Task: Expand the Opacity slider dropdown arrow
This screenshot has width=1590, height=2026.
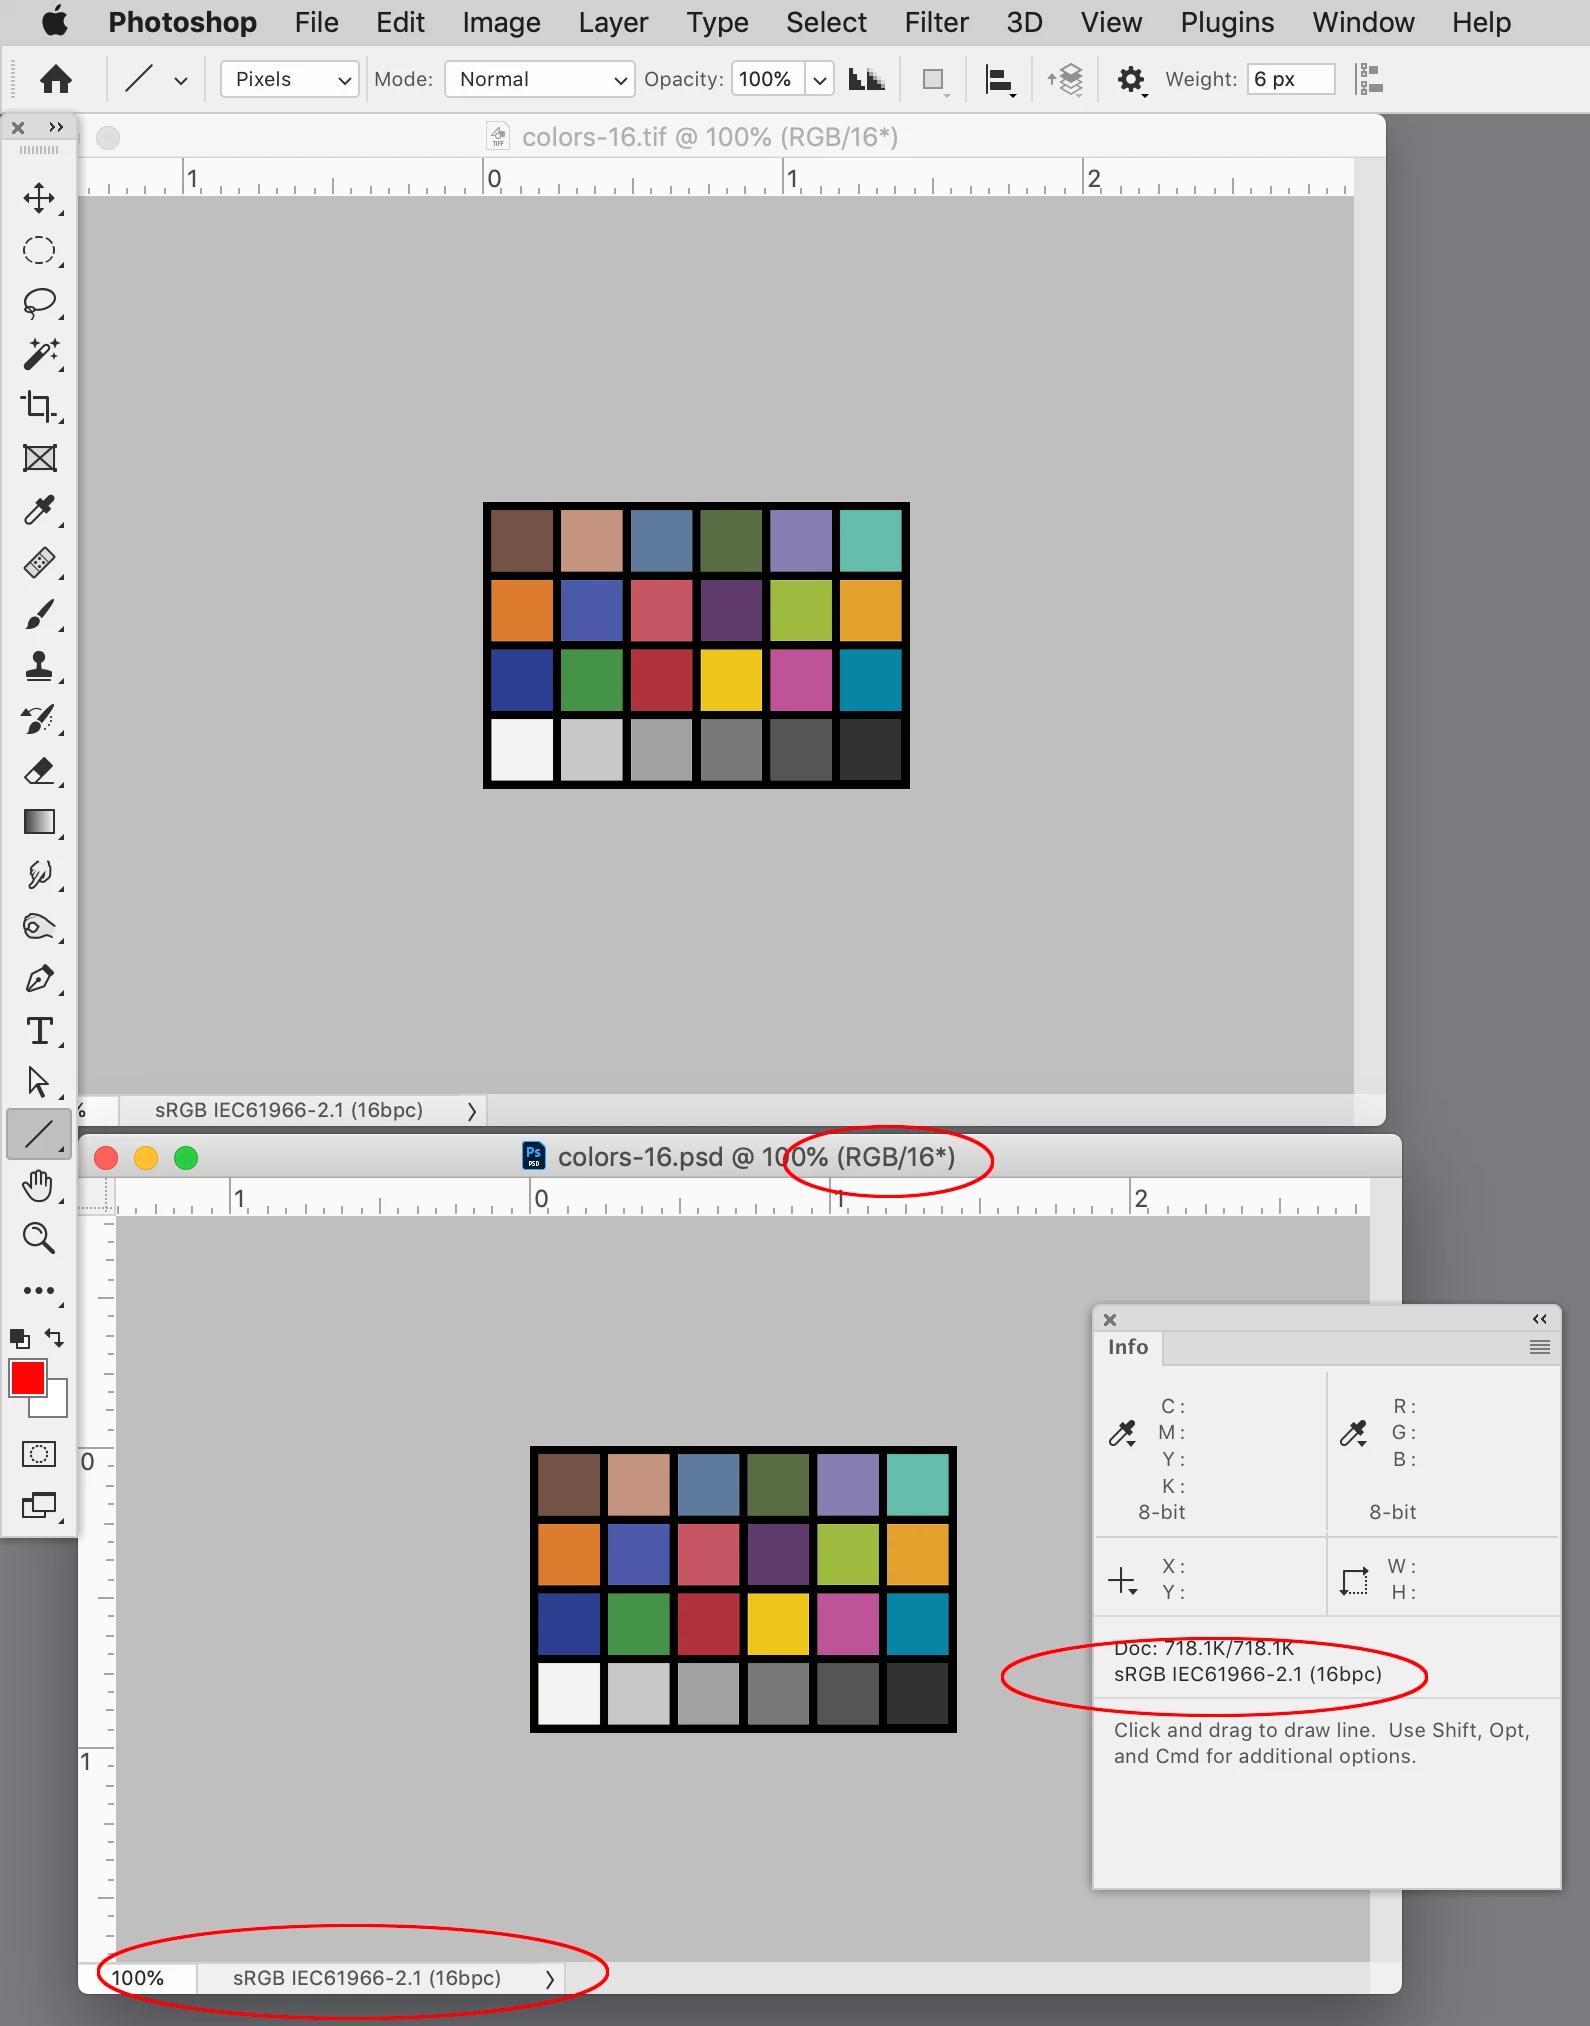Action: click(820, 79)
